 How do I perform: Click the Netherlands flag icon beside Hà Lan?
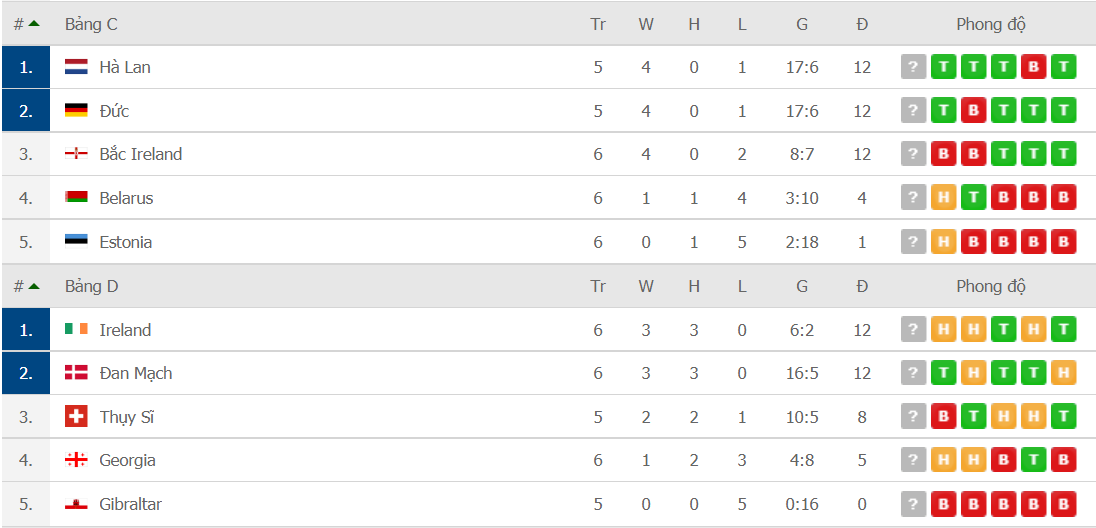pyautogui.click(x=76, y=67)
